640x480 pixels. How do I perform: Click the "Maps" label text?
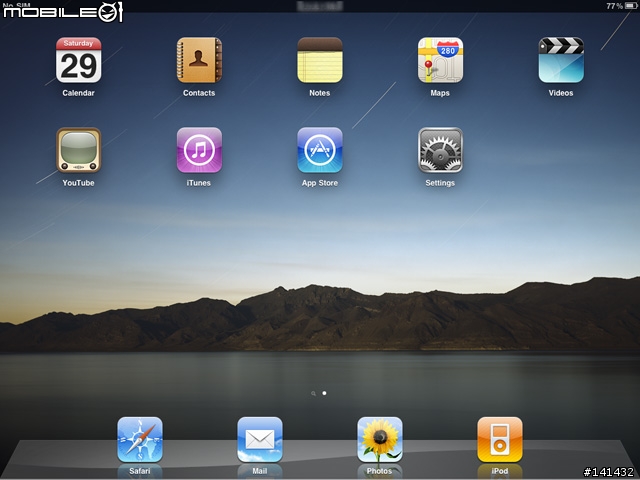pyautogui.click(x=440, y=93)
